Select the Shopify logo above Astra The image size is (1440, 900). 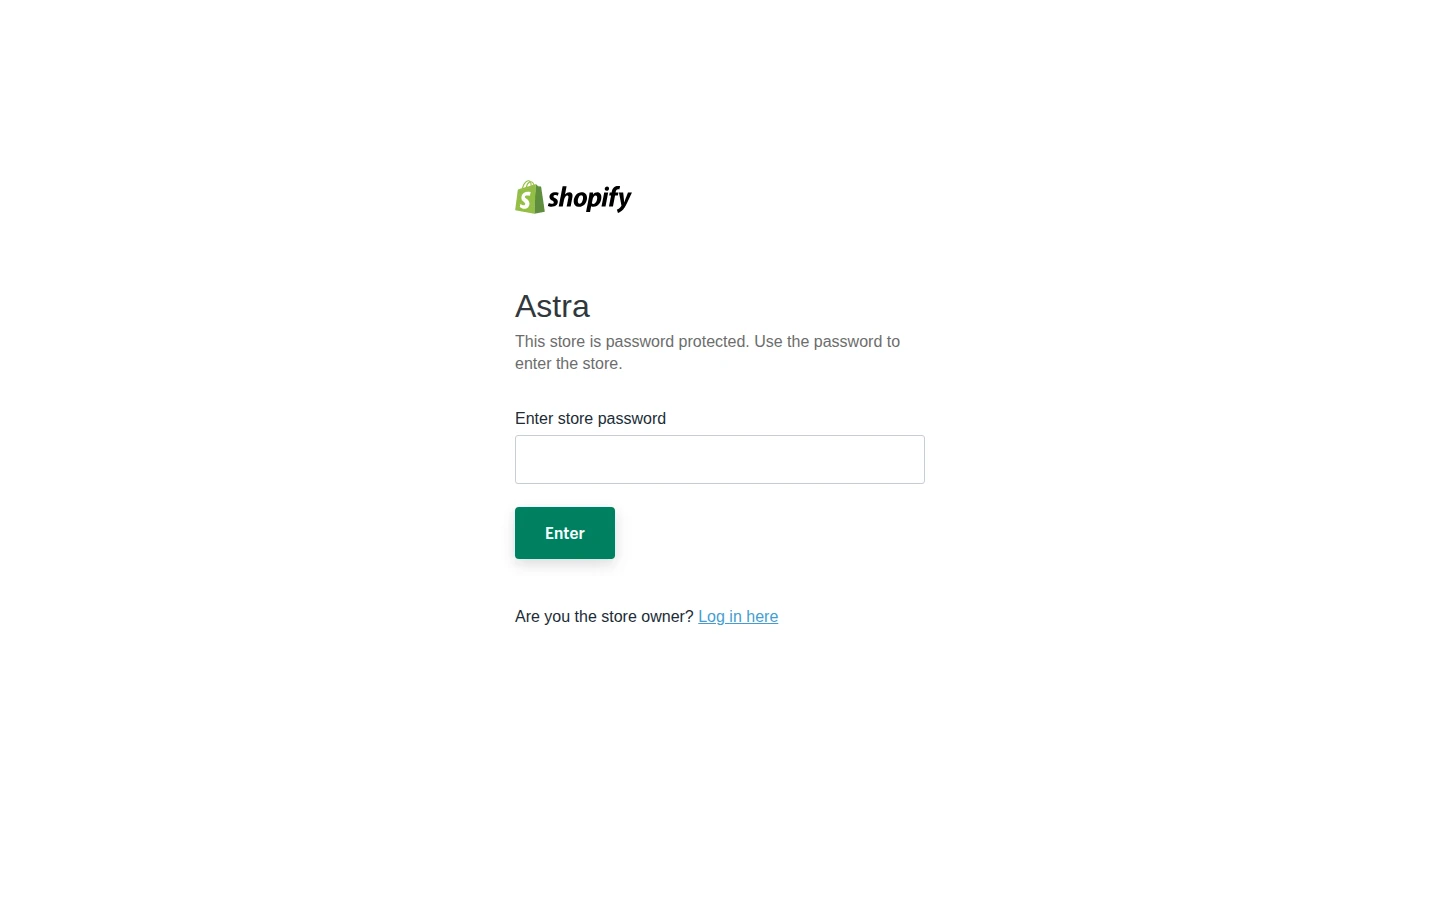(x=573, y=197)
